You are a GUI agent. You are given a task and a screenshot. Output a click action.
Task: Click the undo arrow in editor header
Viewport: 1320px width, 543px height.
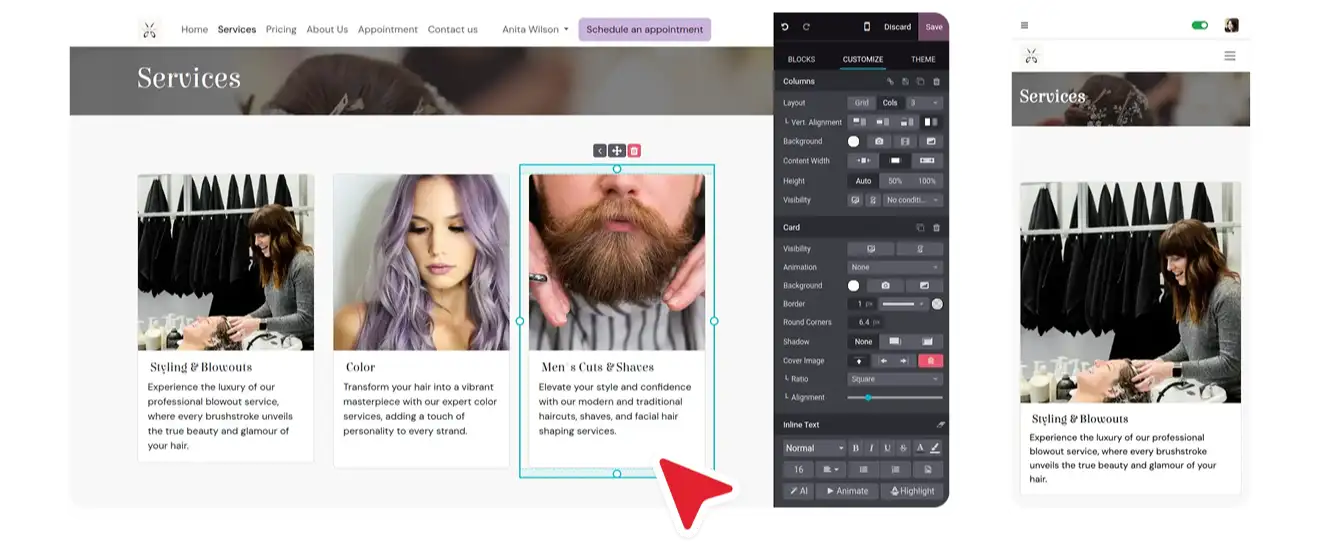click(785, 27)
